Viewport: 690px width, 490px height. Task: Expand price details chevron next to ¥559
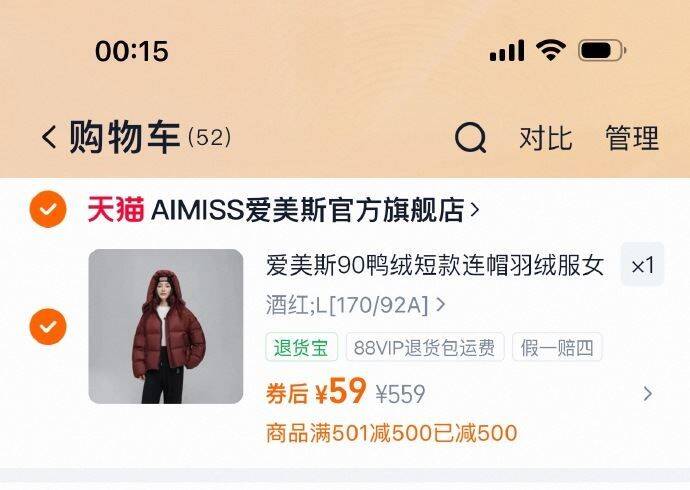(x=647, y=394)
